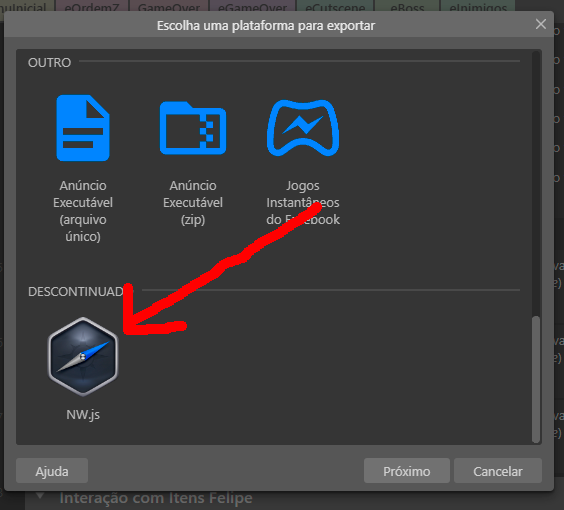This screenshot has width=564, height=510.
Task: Switch to the GameOver tab
Action: coord(169,6)
